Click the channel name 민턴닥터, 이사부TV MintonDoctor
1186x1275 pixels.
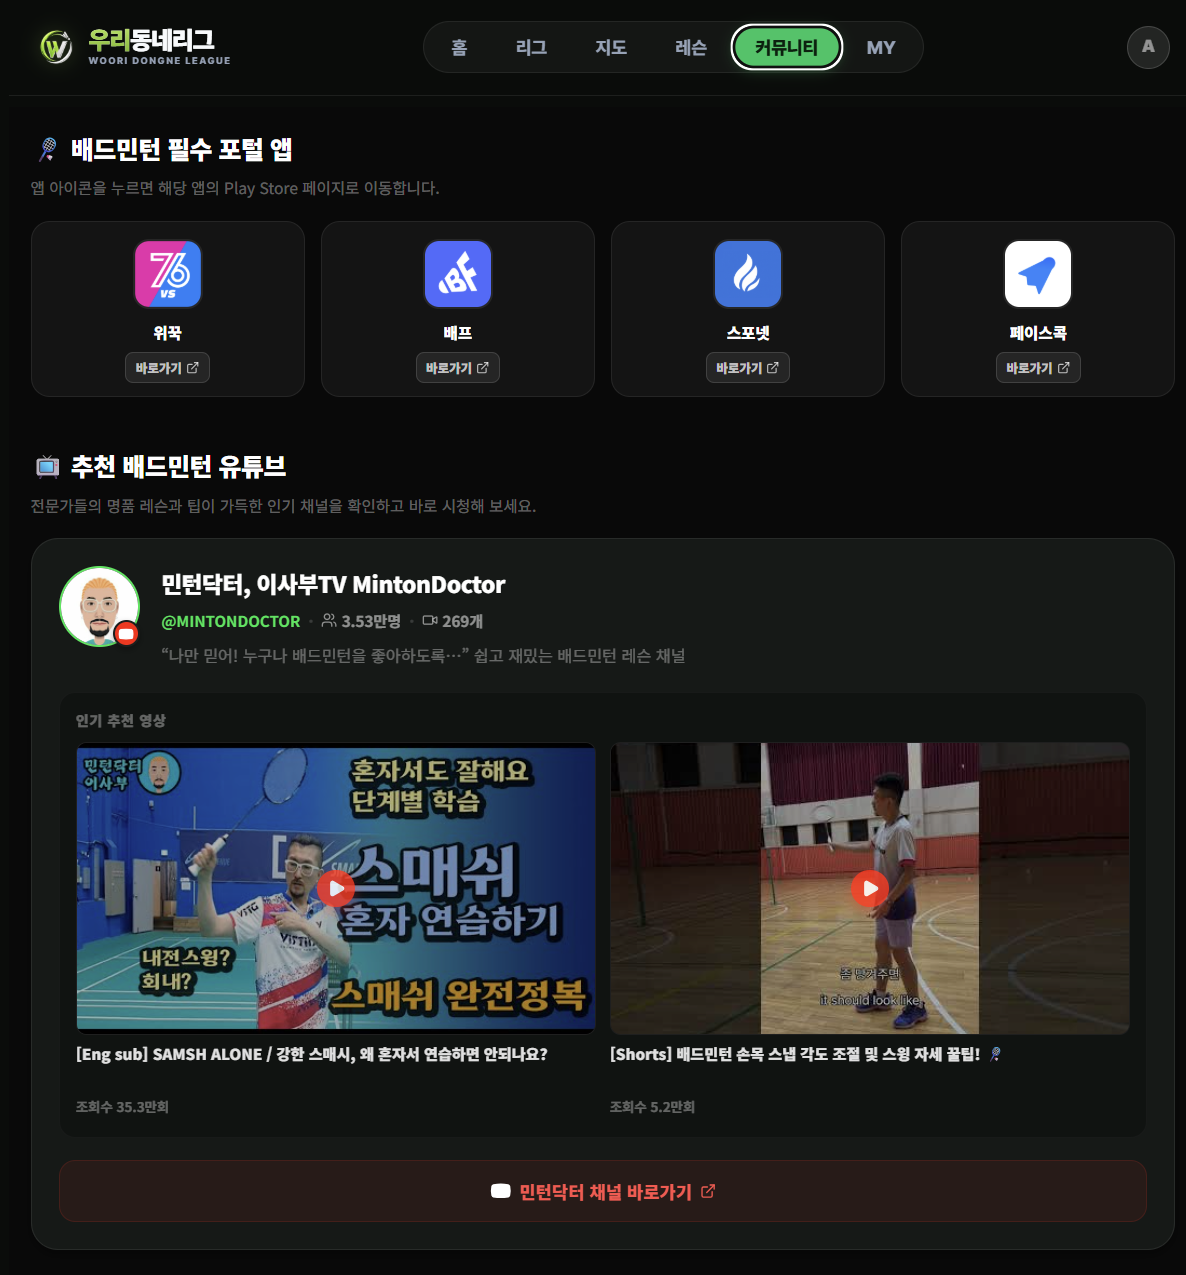333,585
